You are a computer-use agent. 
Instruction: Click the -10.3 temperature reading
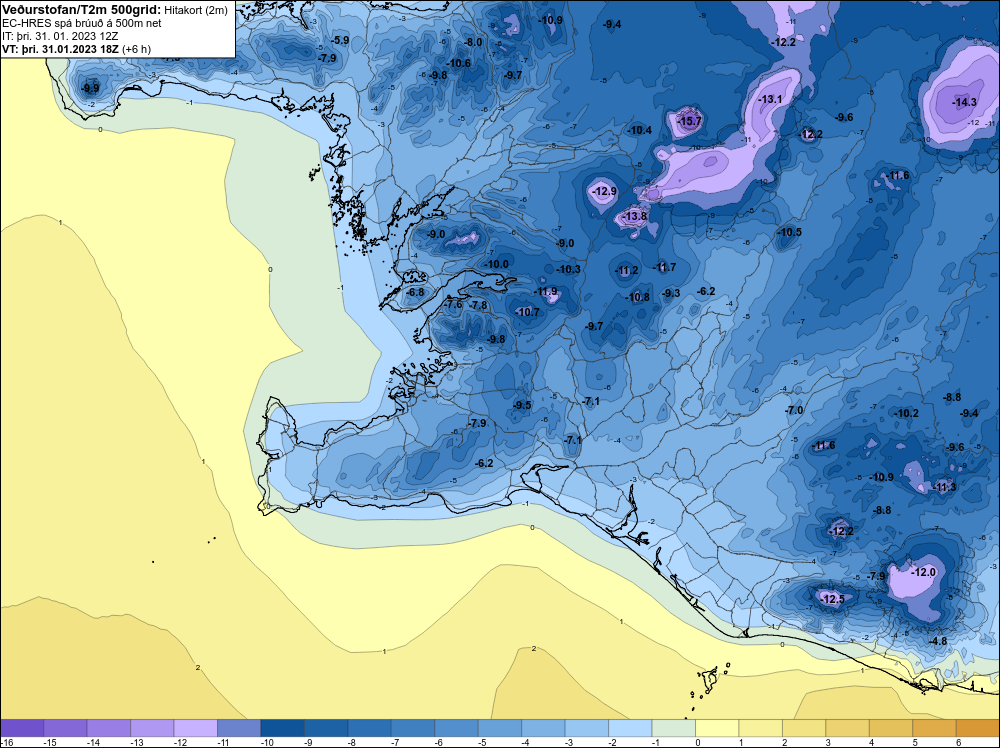pos(568,270)
